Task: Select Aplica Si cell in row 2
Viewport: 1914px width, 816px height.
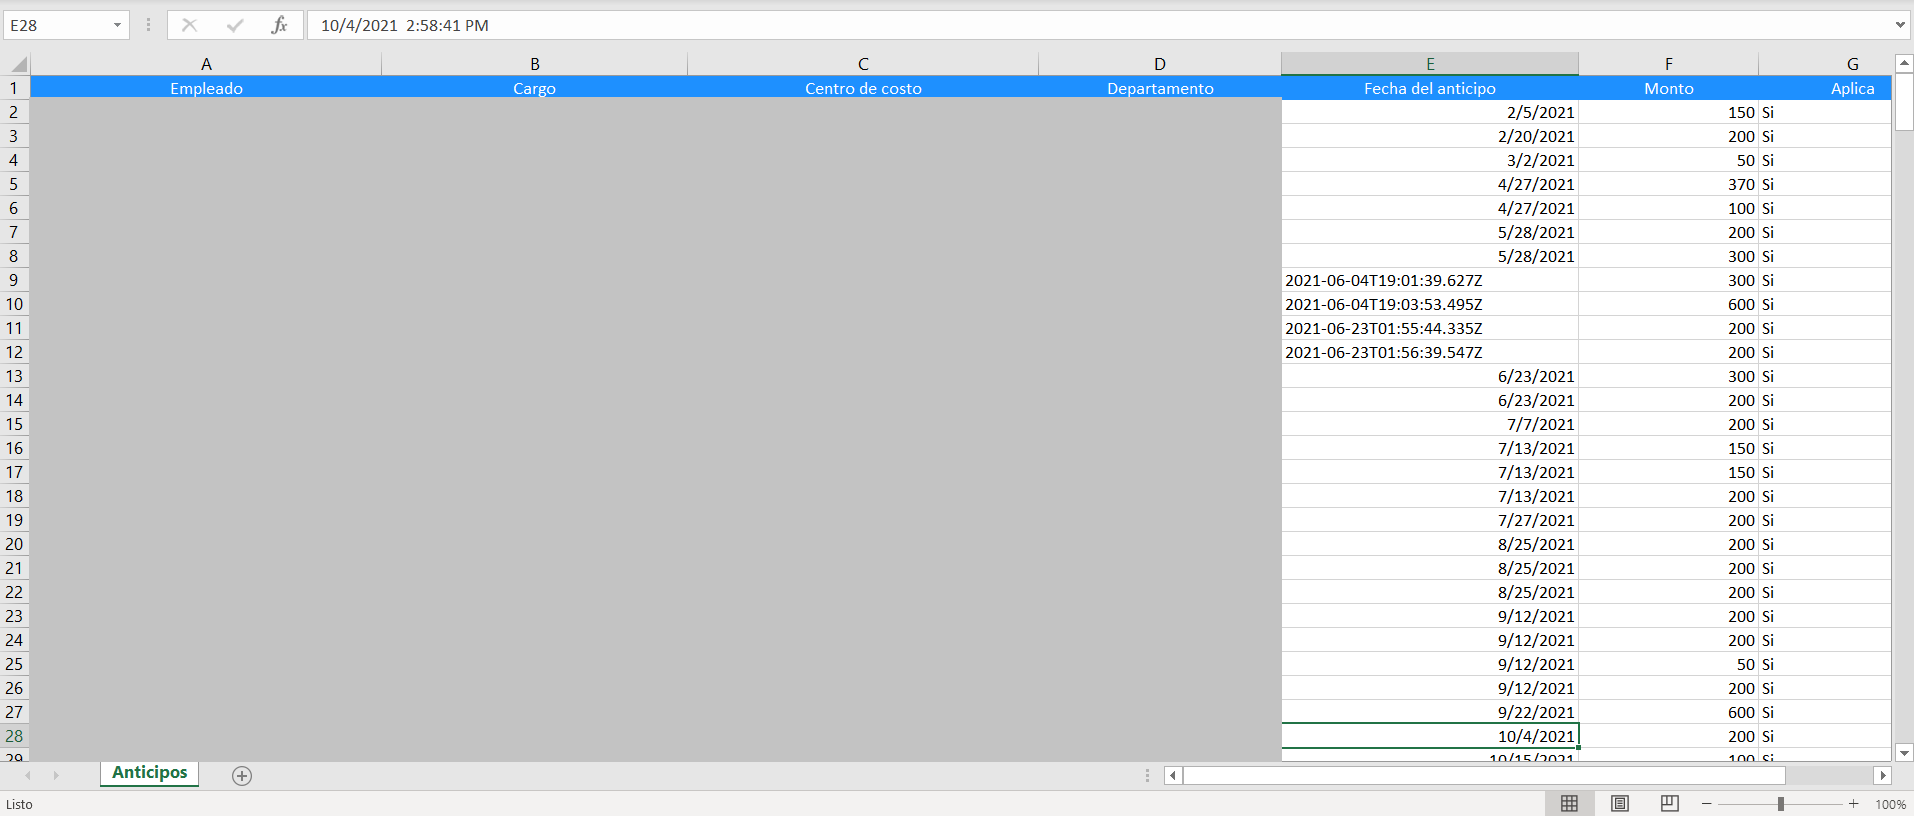Action: tap(1825, 112)
